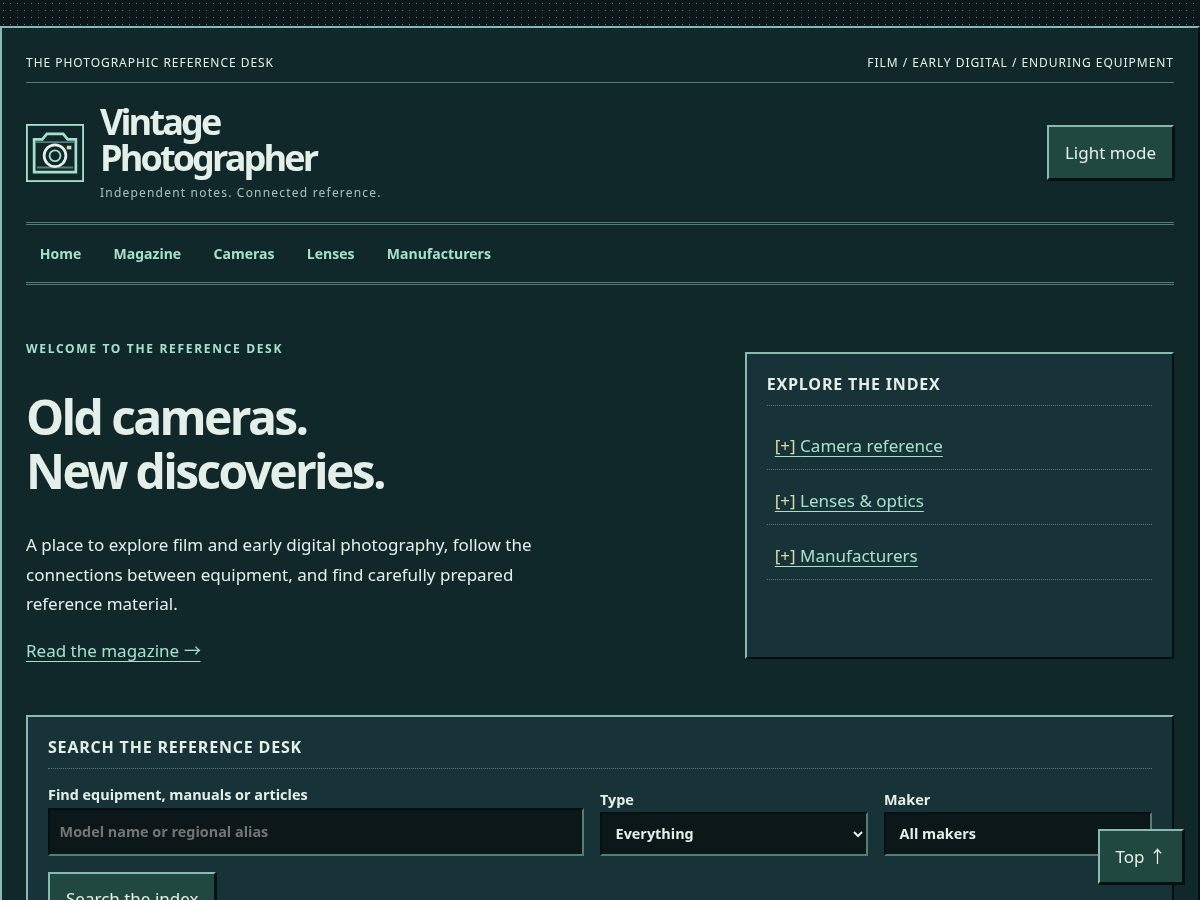Focus the Model name search field
Viewport: 1200px width, 900px height.
[x=316, y=832]
